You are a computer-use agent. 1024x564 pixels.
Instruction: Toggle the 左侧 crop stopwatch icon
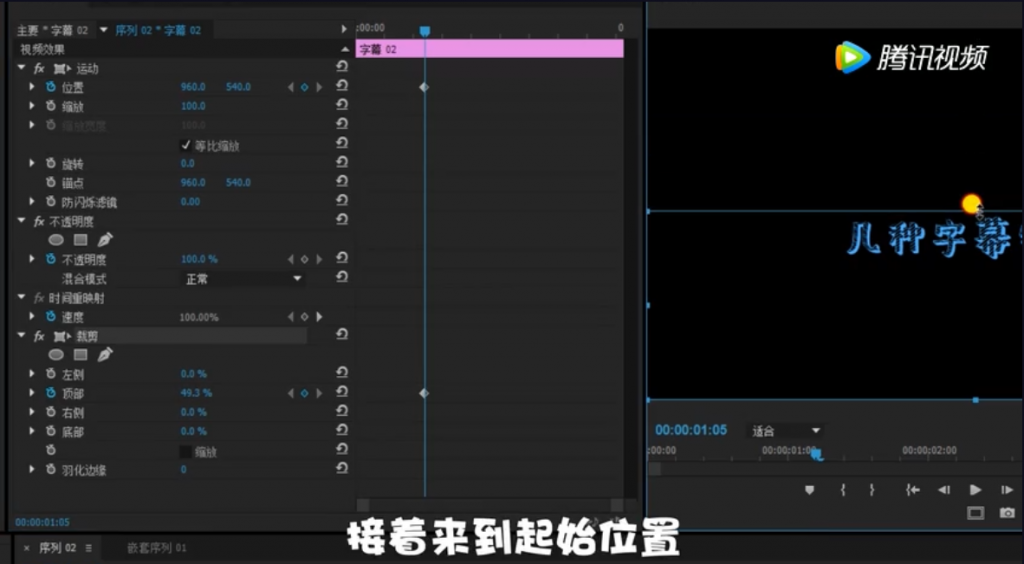coord(51,374)
